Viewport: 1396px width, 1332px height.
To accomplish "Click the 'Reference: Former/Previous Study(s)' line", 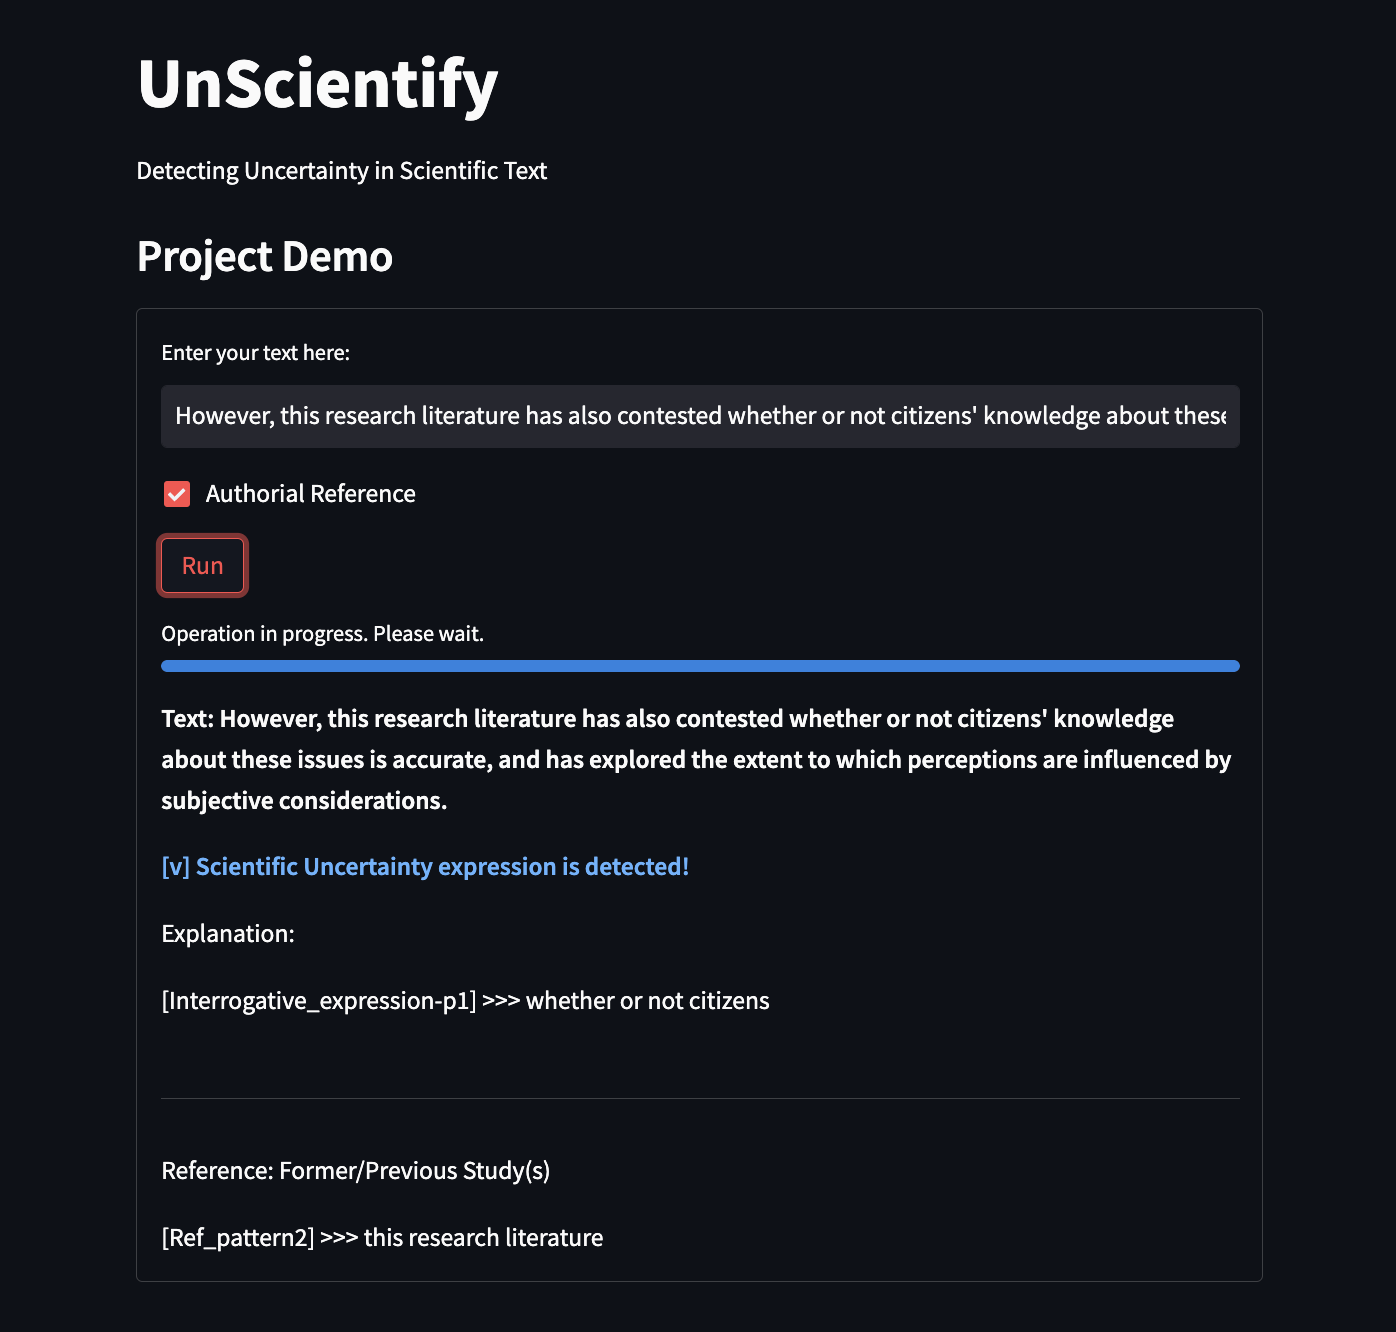I will tap(355, 1171).
